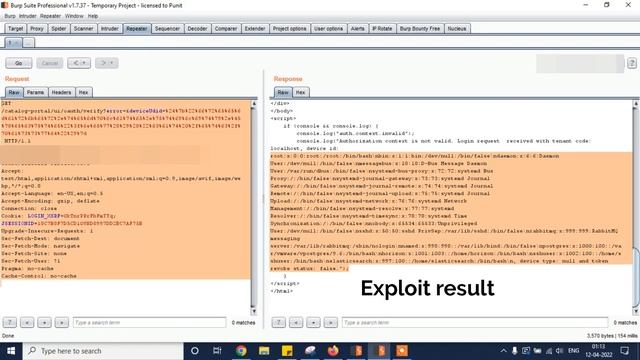
Task: Open the Window menu
Action: [74, 16]
